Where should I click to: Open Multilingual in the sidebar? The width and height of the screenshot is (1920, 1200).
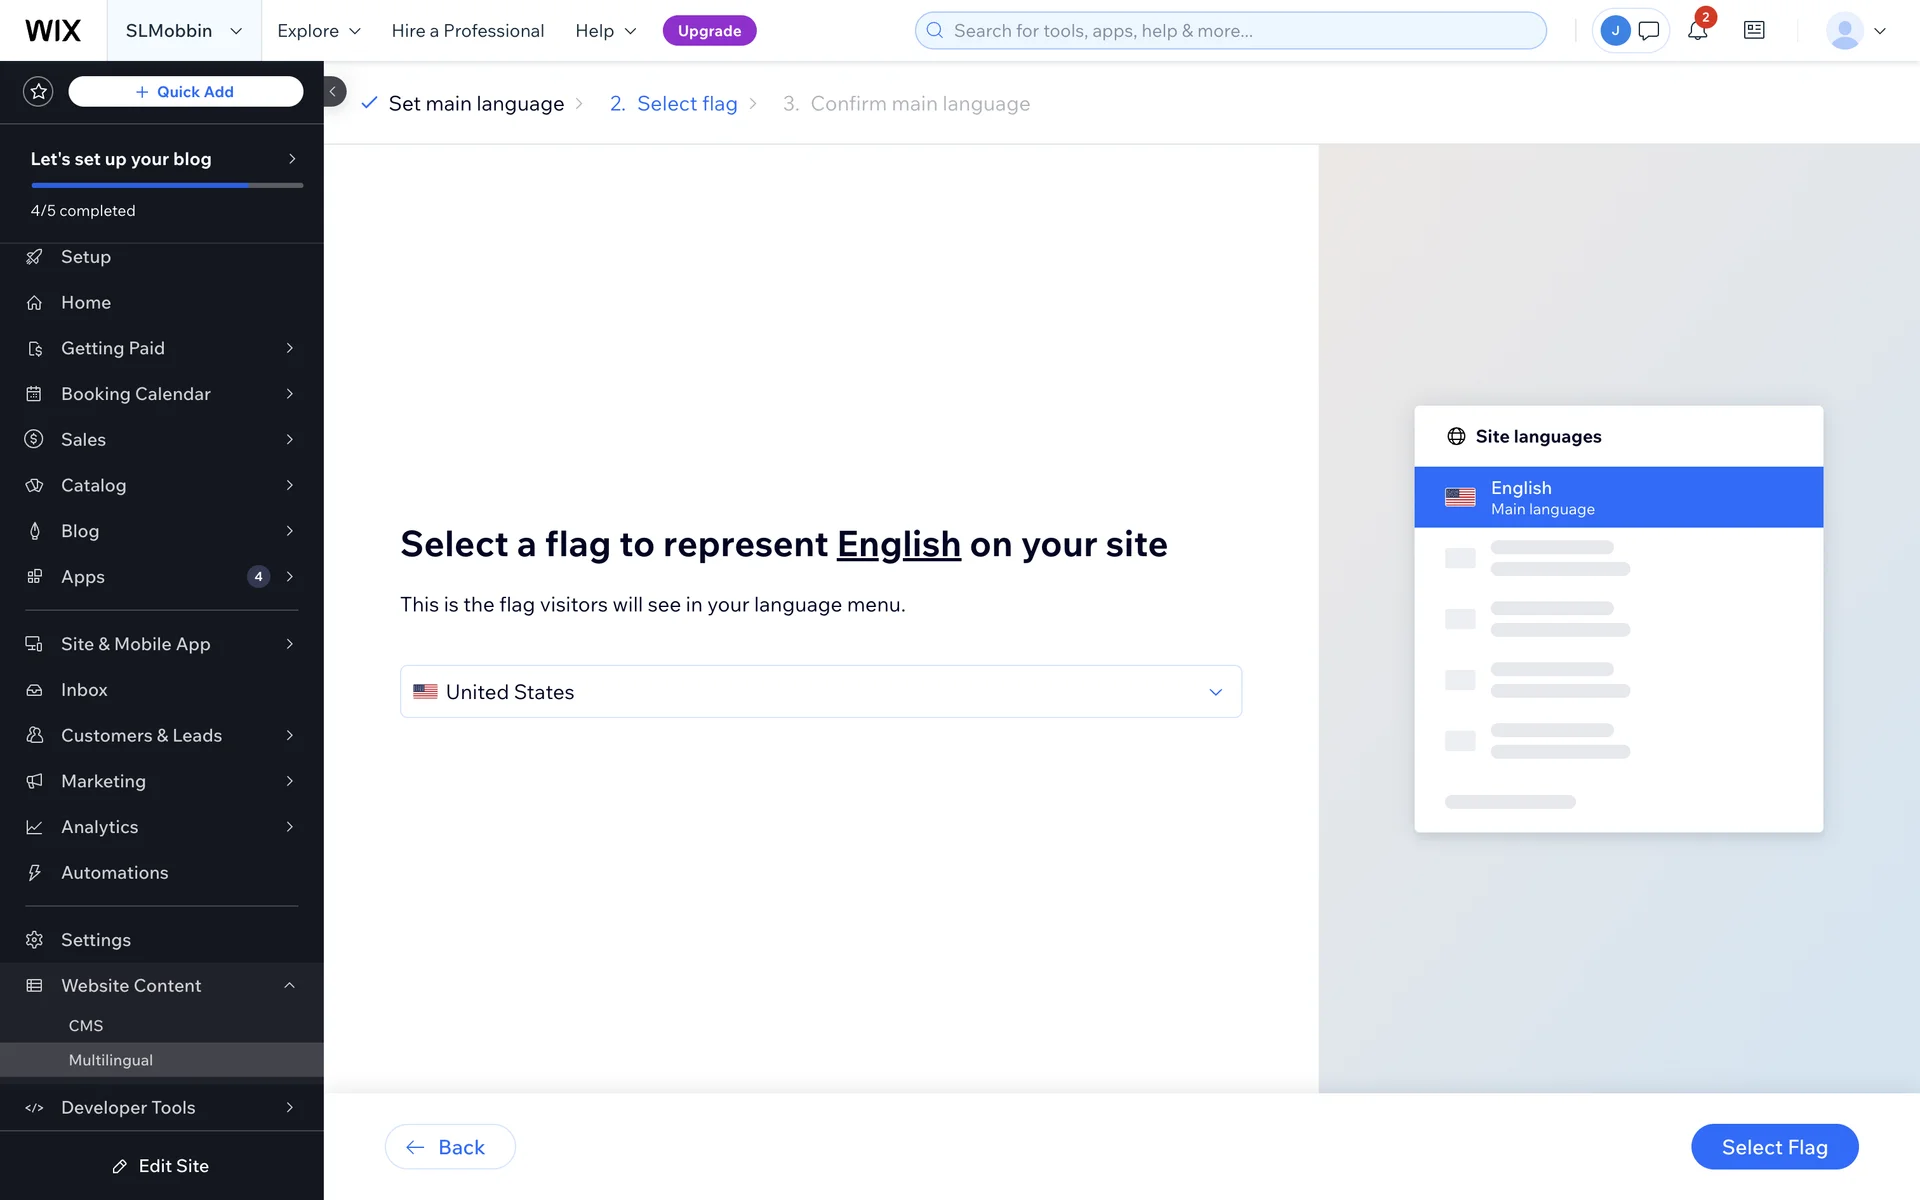click(111, 1060)
